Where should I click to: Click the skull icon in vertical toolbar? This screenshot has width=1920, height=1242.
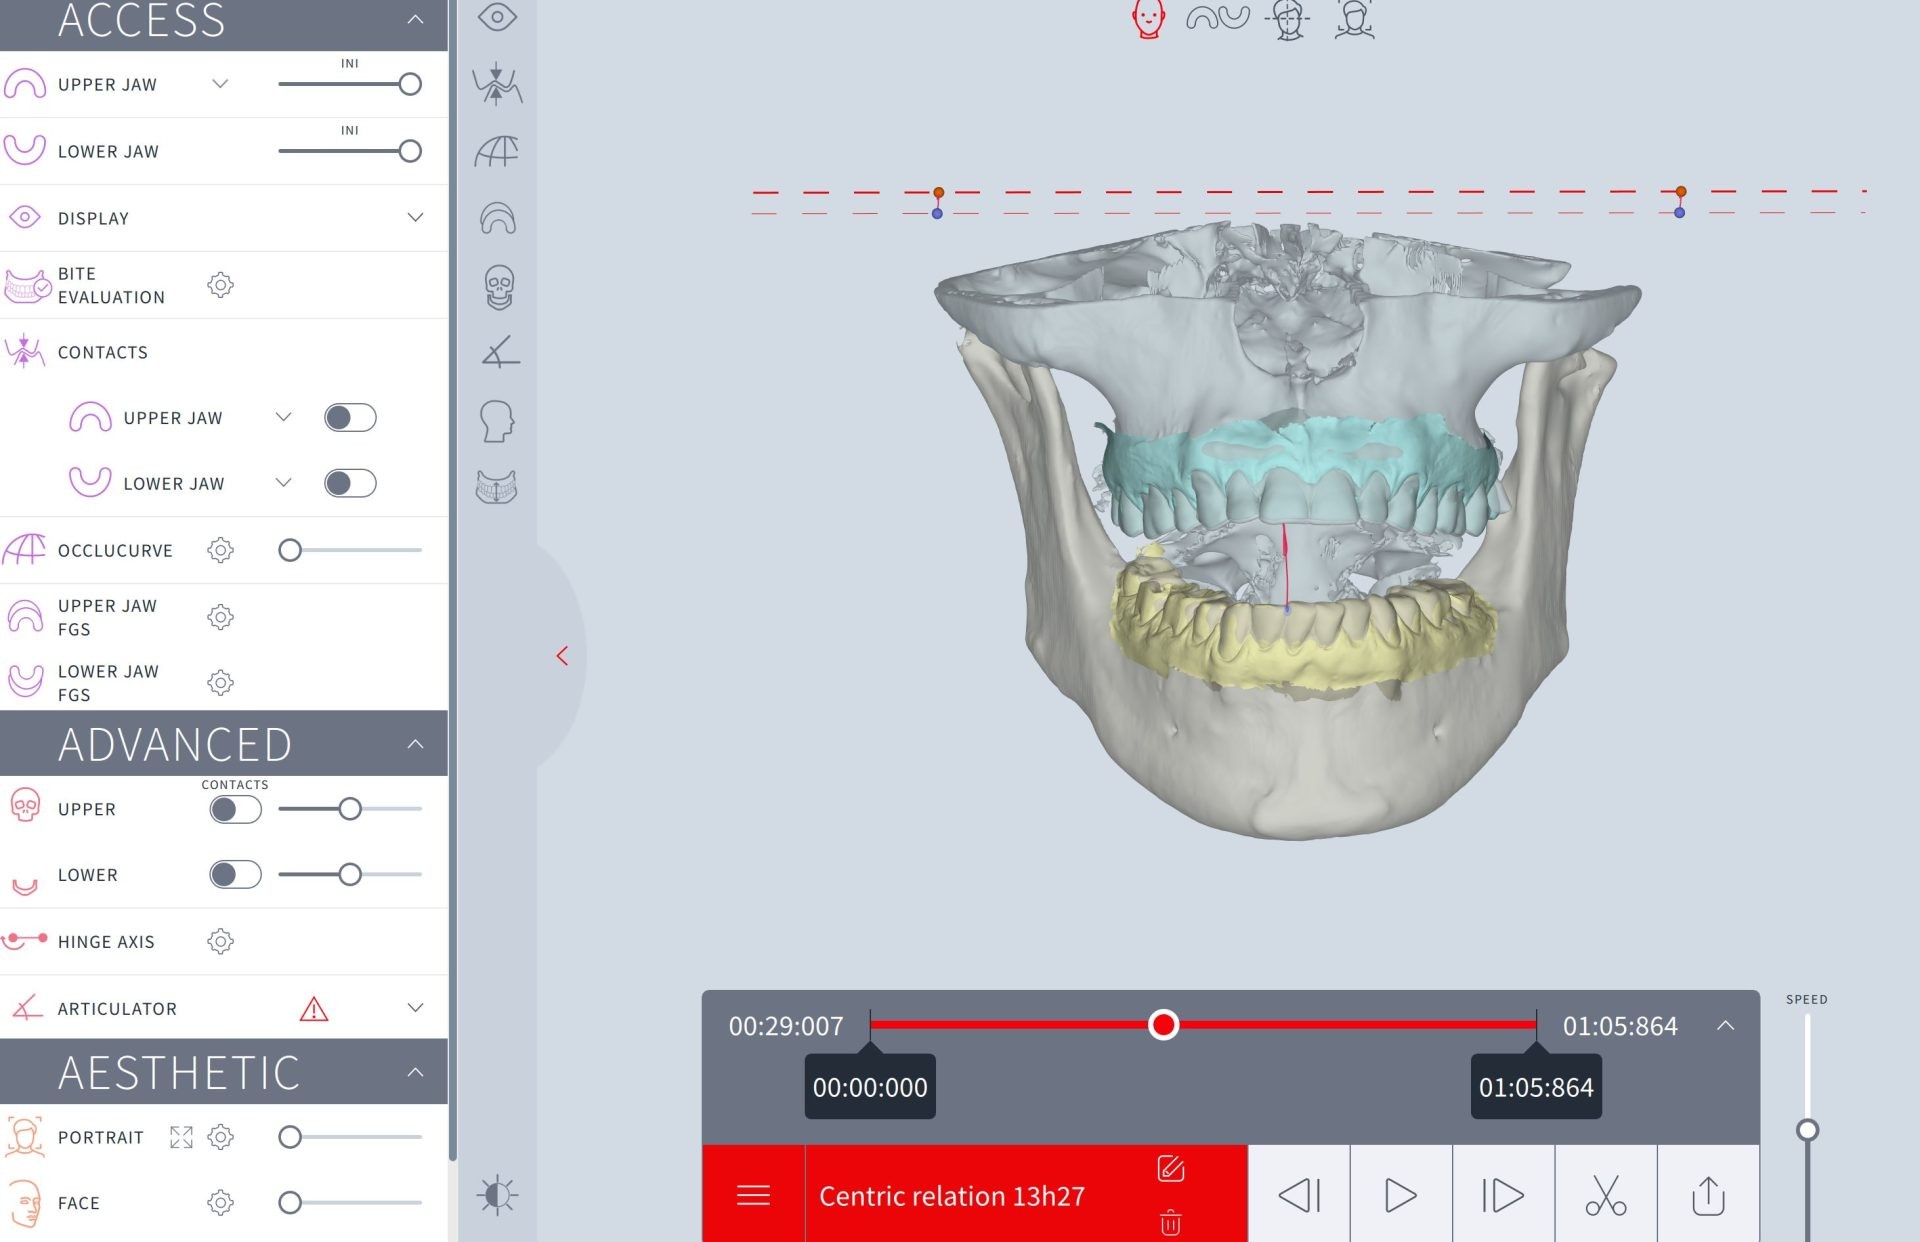[x=498, y=287]
